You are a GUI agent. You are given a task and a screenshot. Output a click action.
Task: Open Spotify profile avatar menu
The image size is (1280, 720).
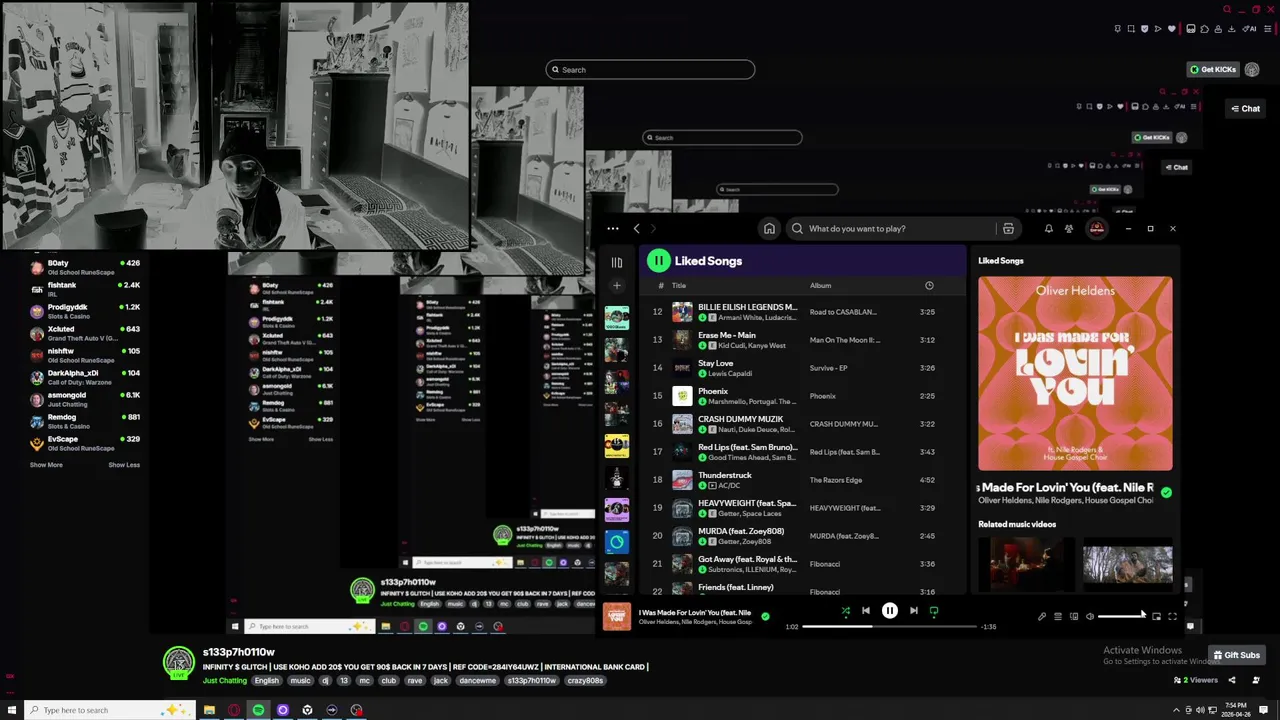[x=1097, y=229]
